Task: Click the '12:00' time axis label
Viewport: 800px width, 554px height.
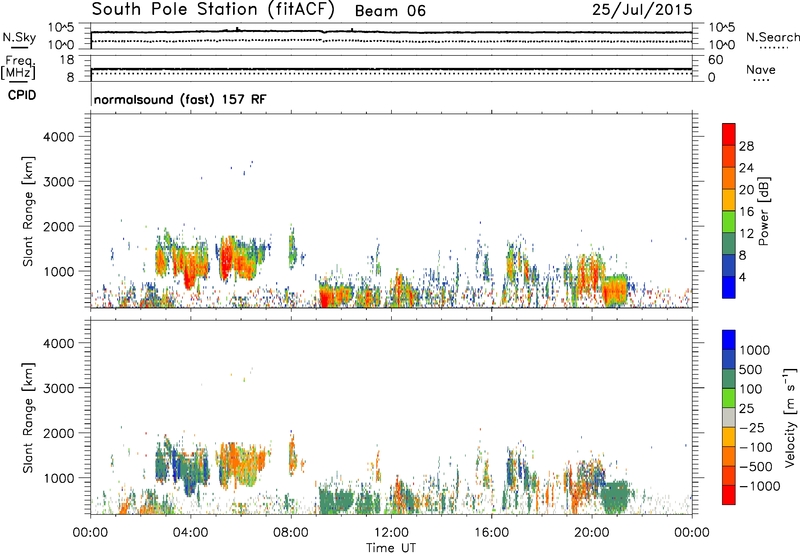Action: pyautogui.click(x=391, y=533)
